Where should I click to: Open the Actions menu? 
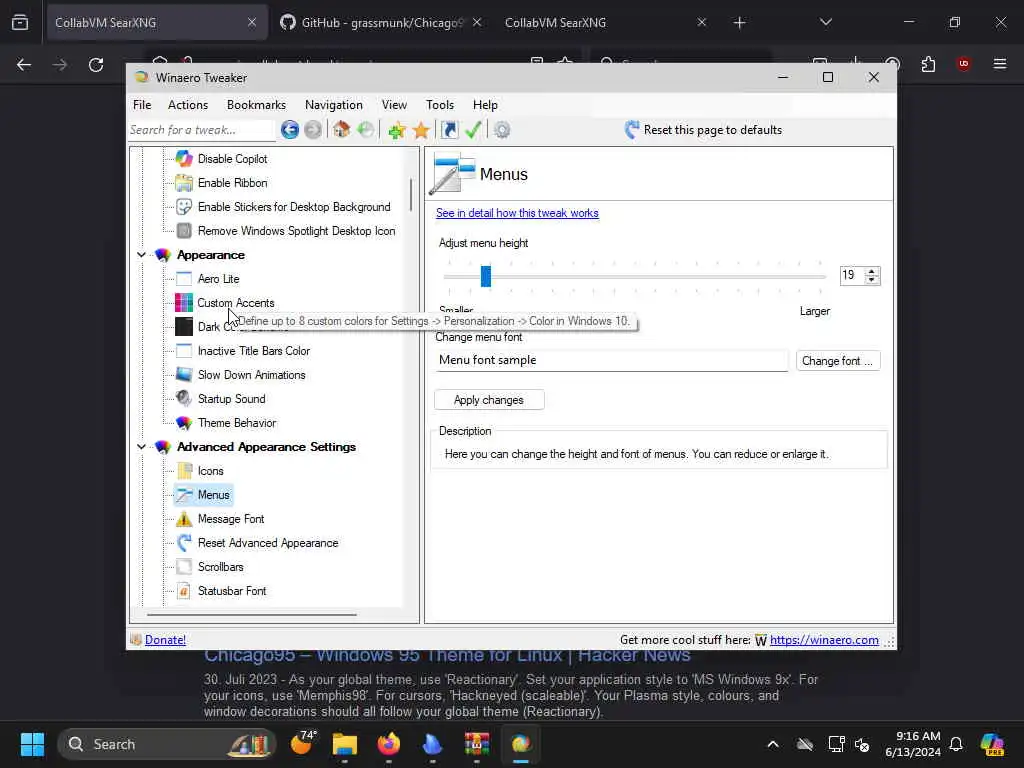point(188,105)
